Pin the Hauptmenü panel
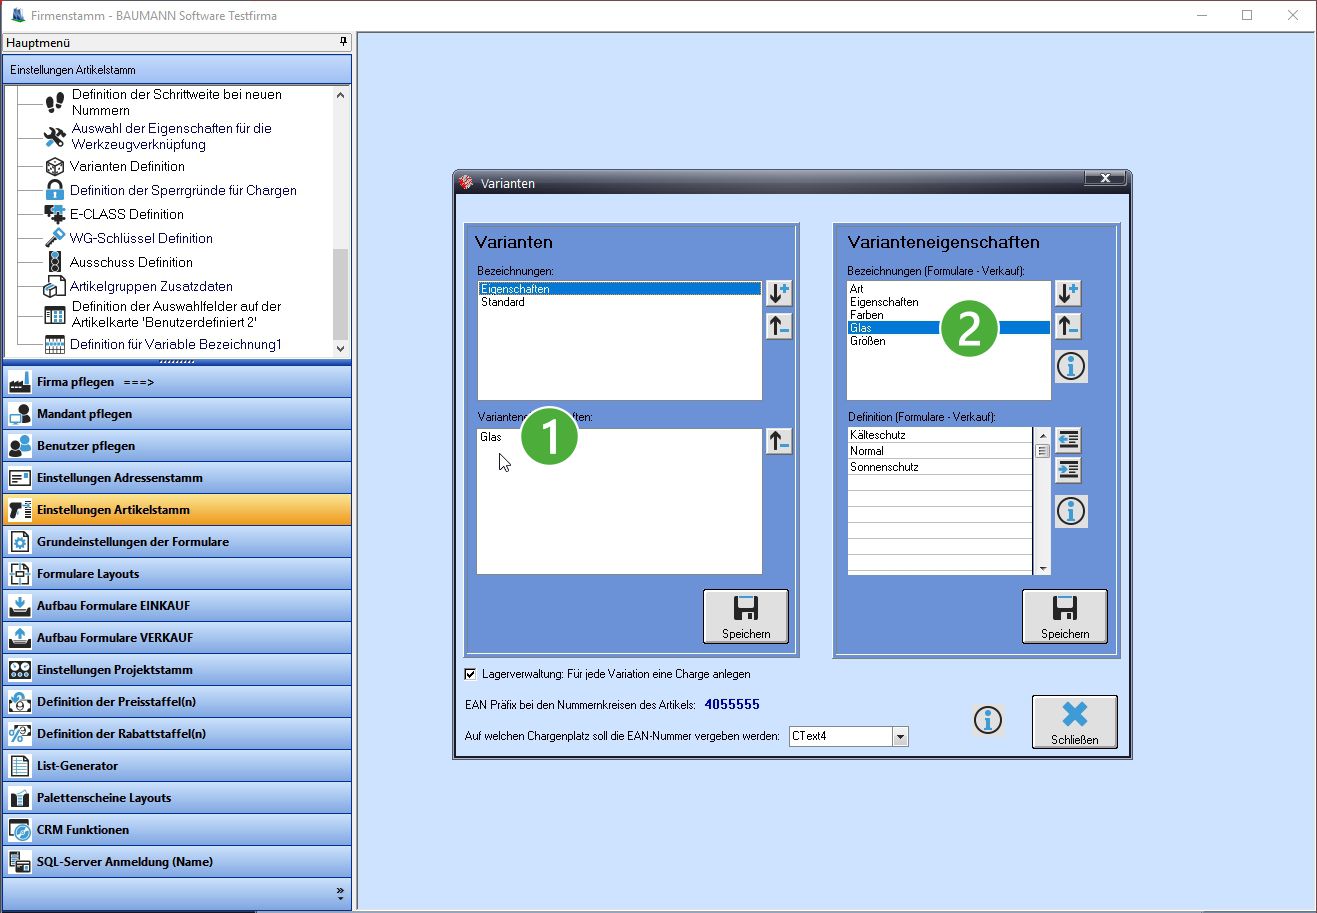 (x=343, y=42)
